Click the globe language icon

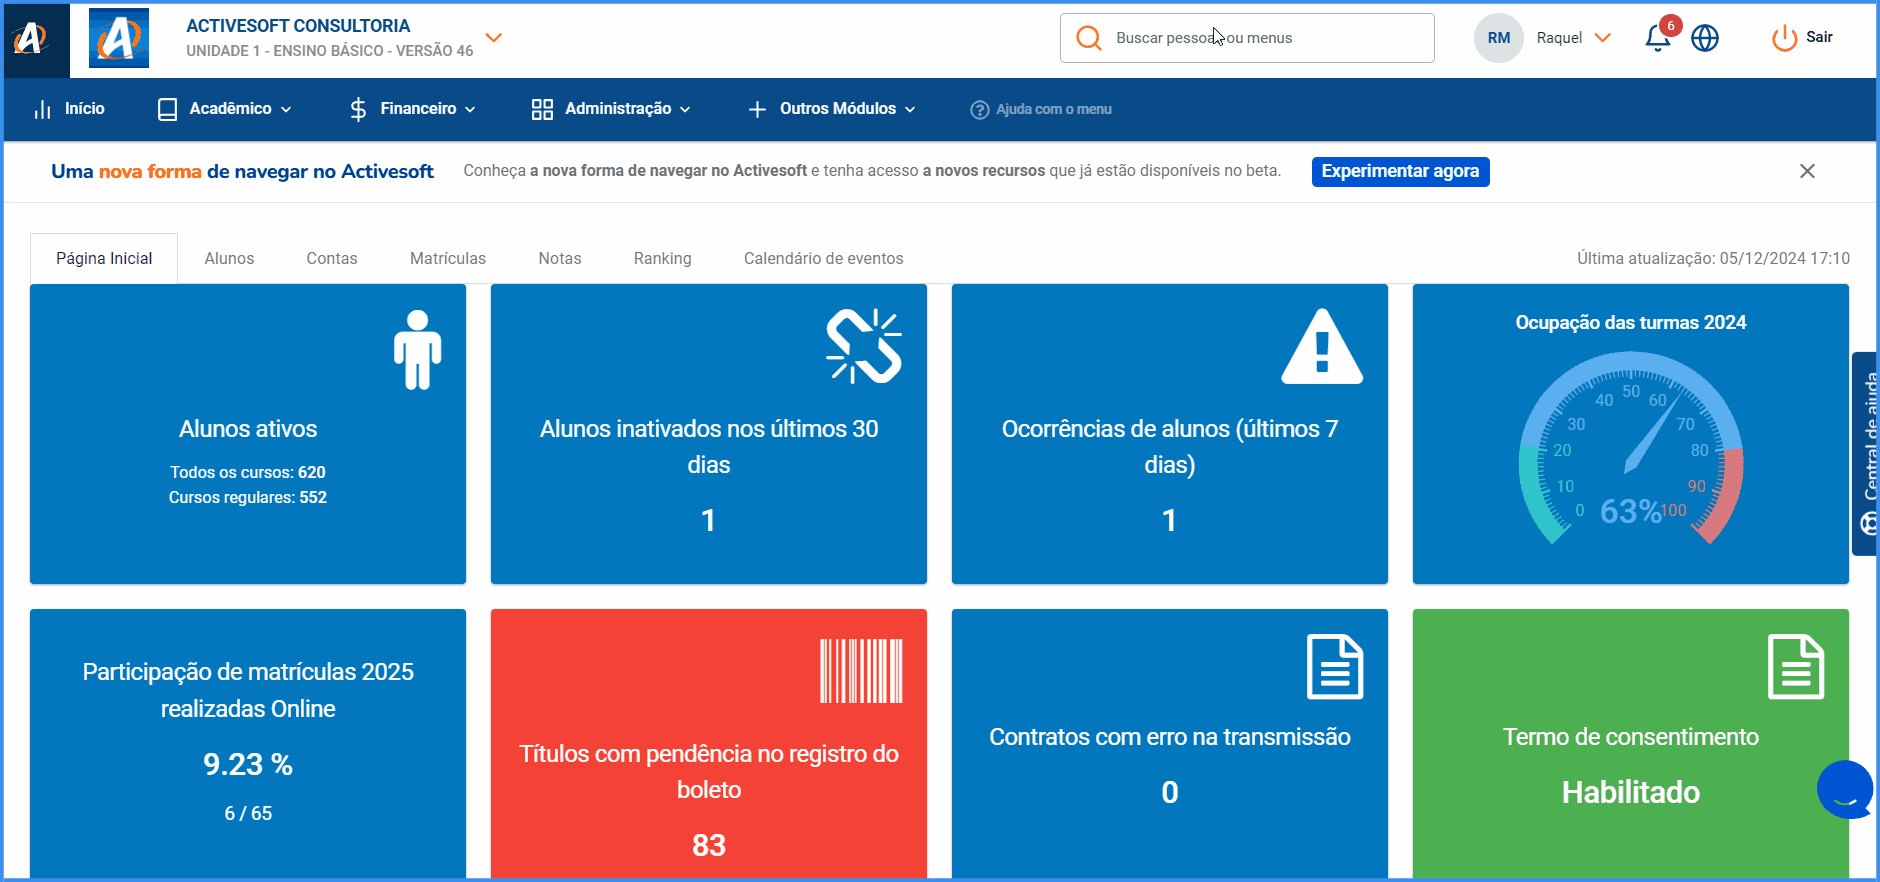[1705, 38]
